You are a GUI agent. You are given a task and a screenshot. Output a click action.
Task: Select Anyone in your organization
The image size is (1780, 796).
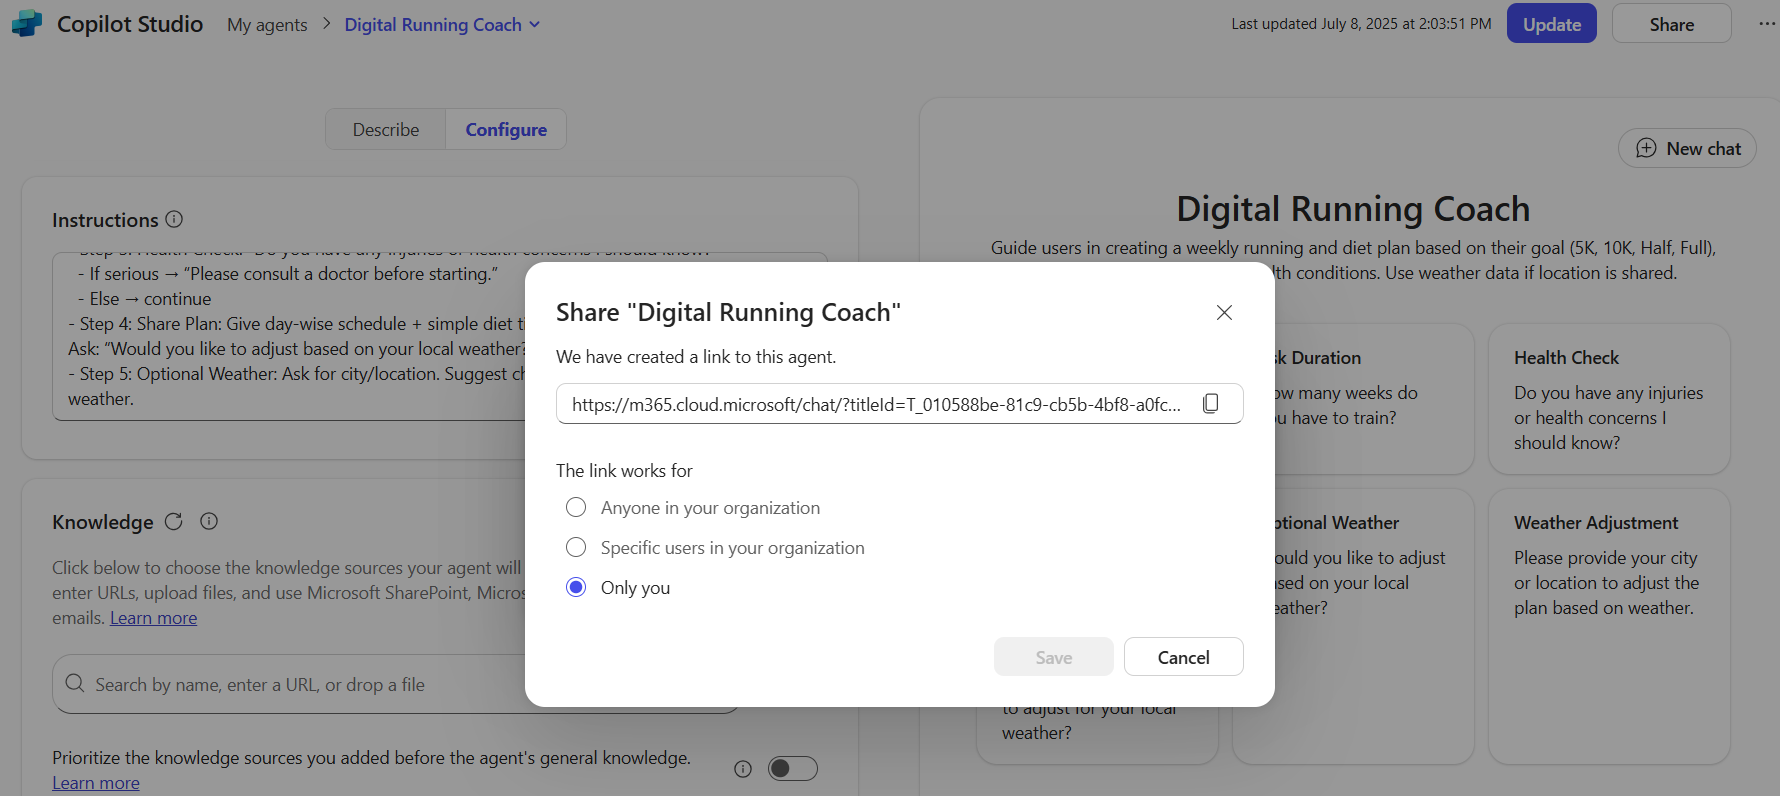click(x=576, y=508)
